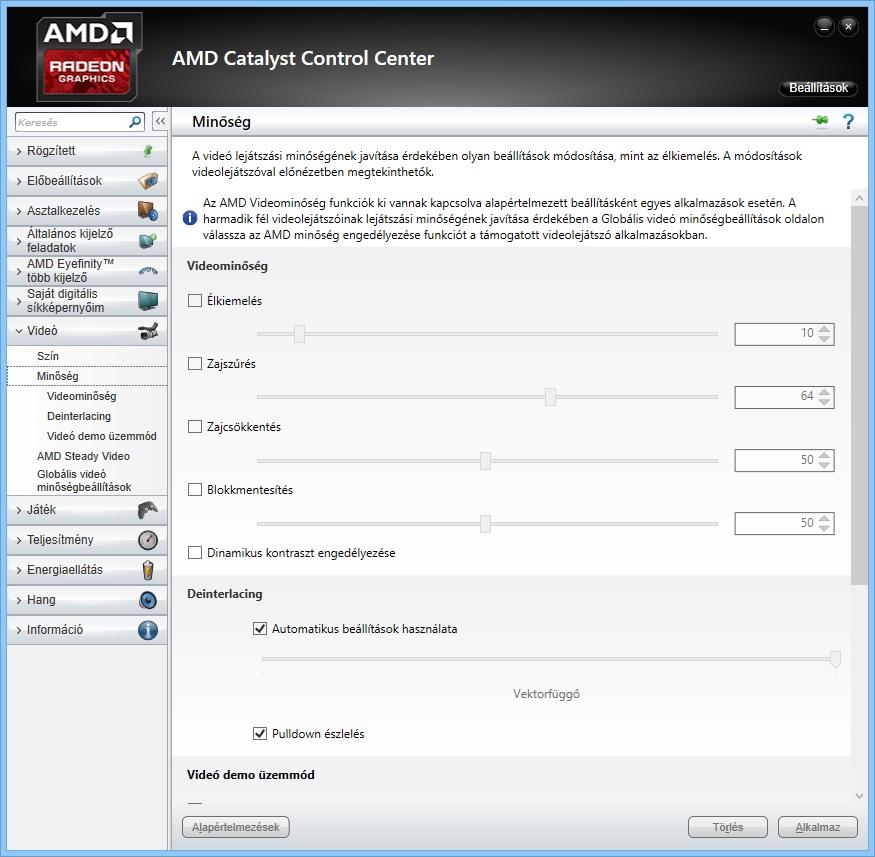875x857 pixels.
Task: Open the Szín video page
Action: (47, 356)
